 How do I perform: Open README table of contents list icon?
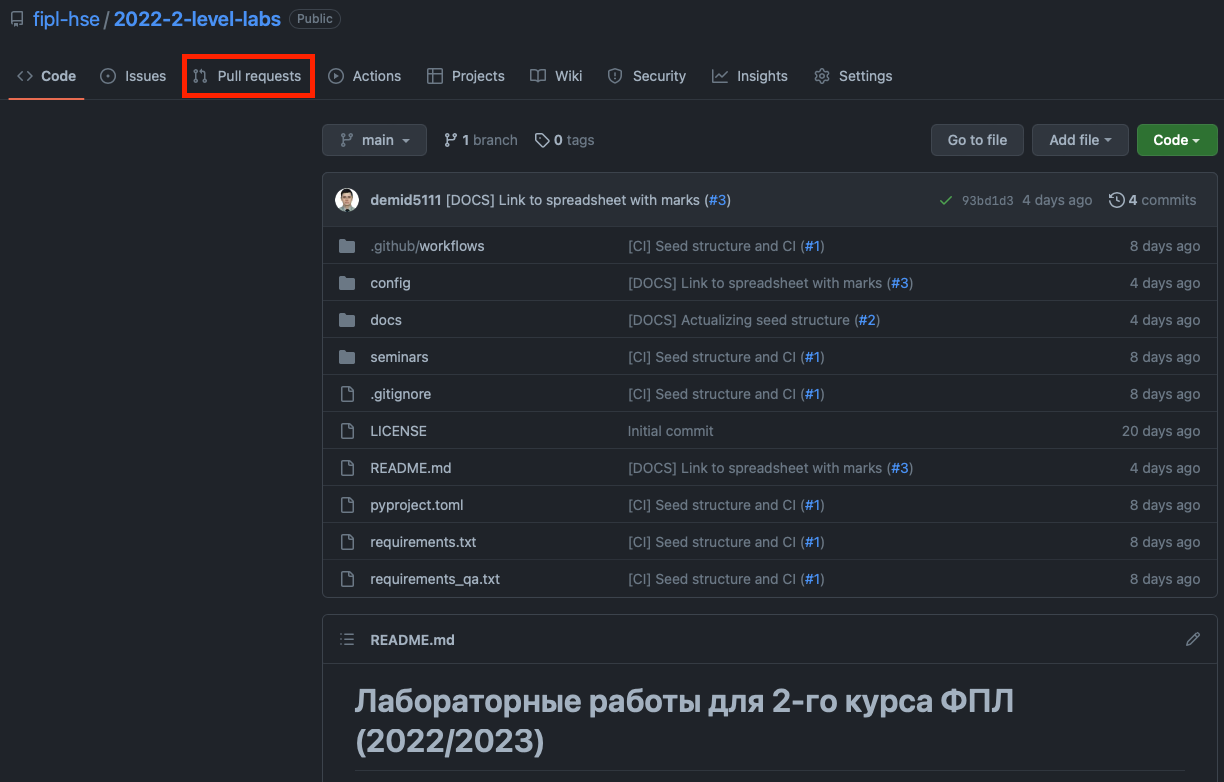tap(347, 639)
